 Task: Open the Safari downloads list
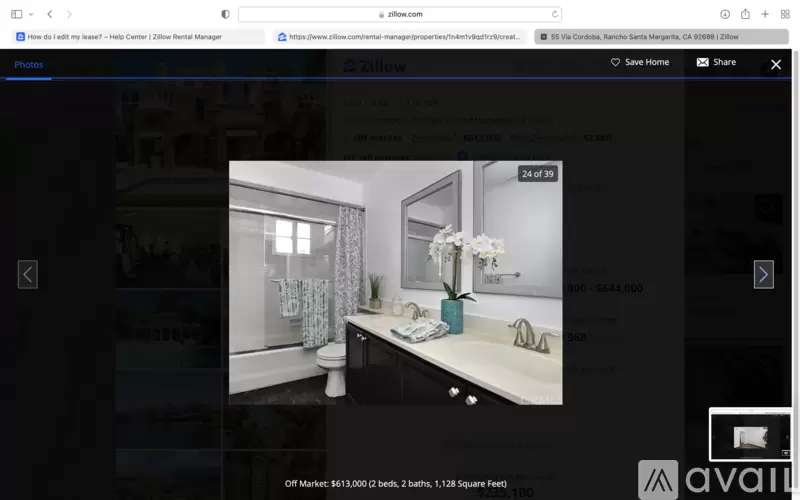point(724,14)
